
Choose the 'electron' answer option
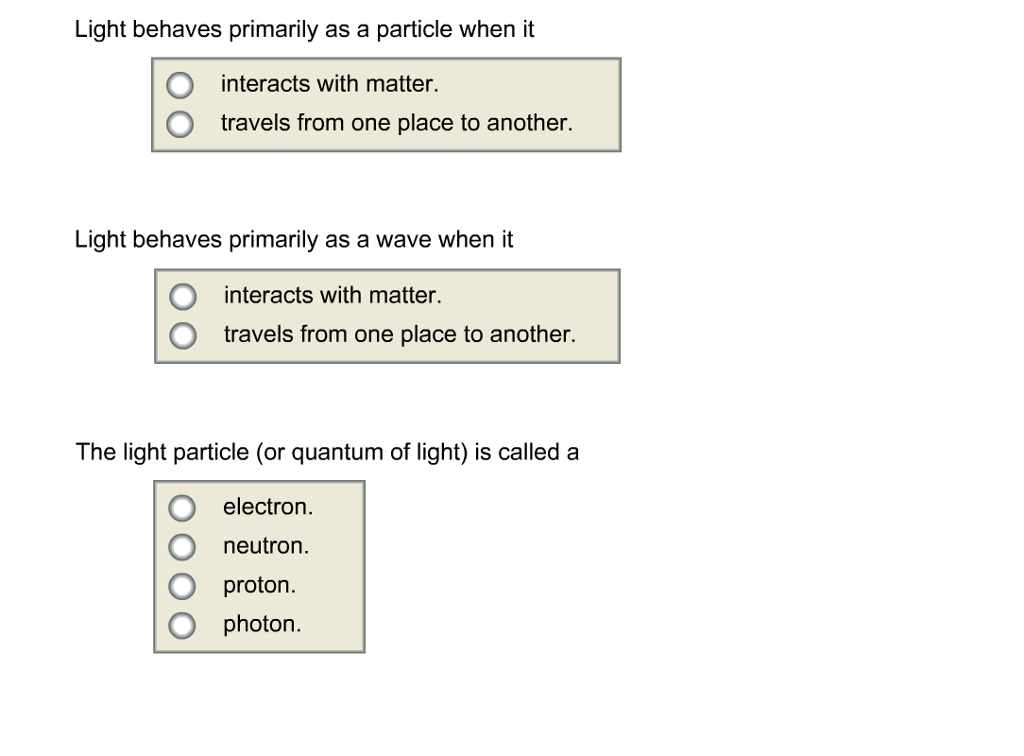(x=181, y=508)
